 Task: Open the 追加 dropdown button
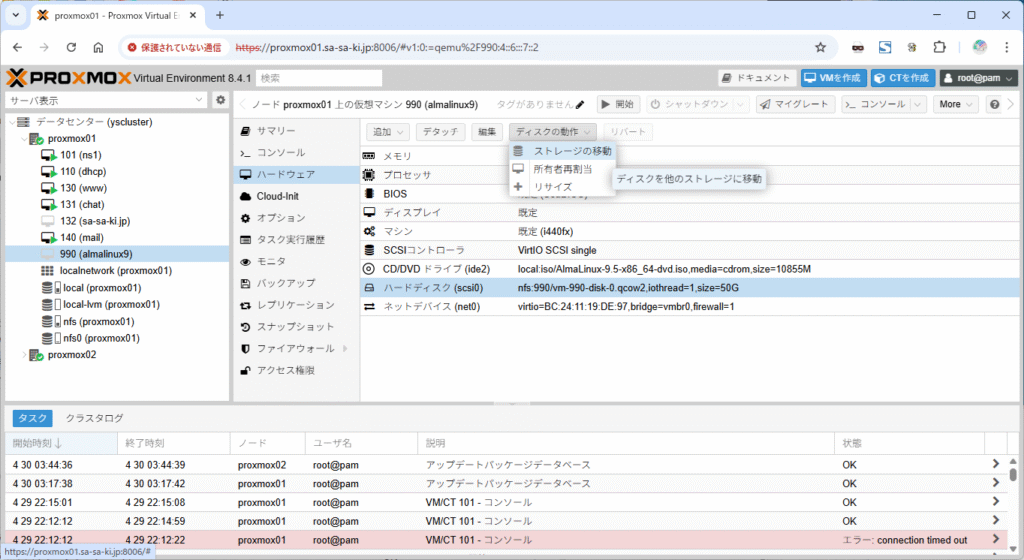tap(388, 132)
